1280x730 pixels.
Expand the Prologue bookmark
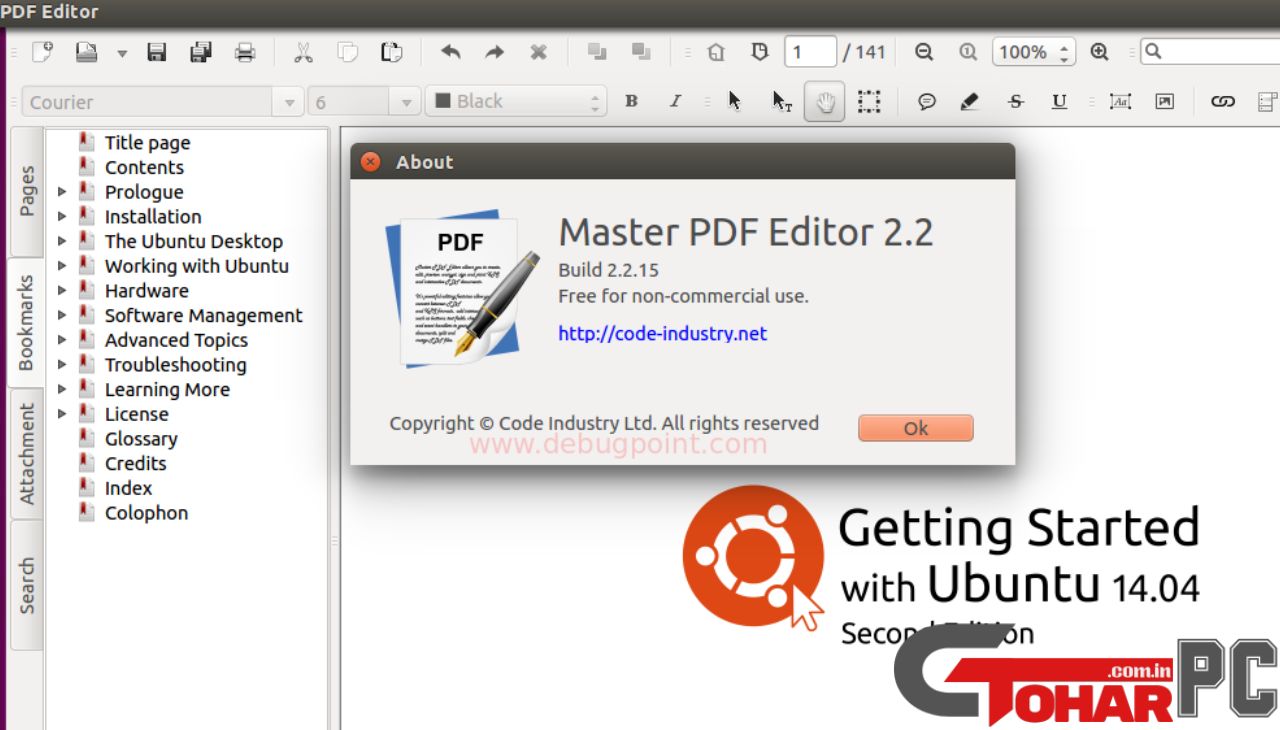62,192
